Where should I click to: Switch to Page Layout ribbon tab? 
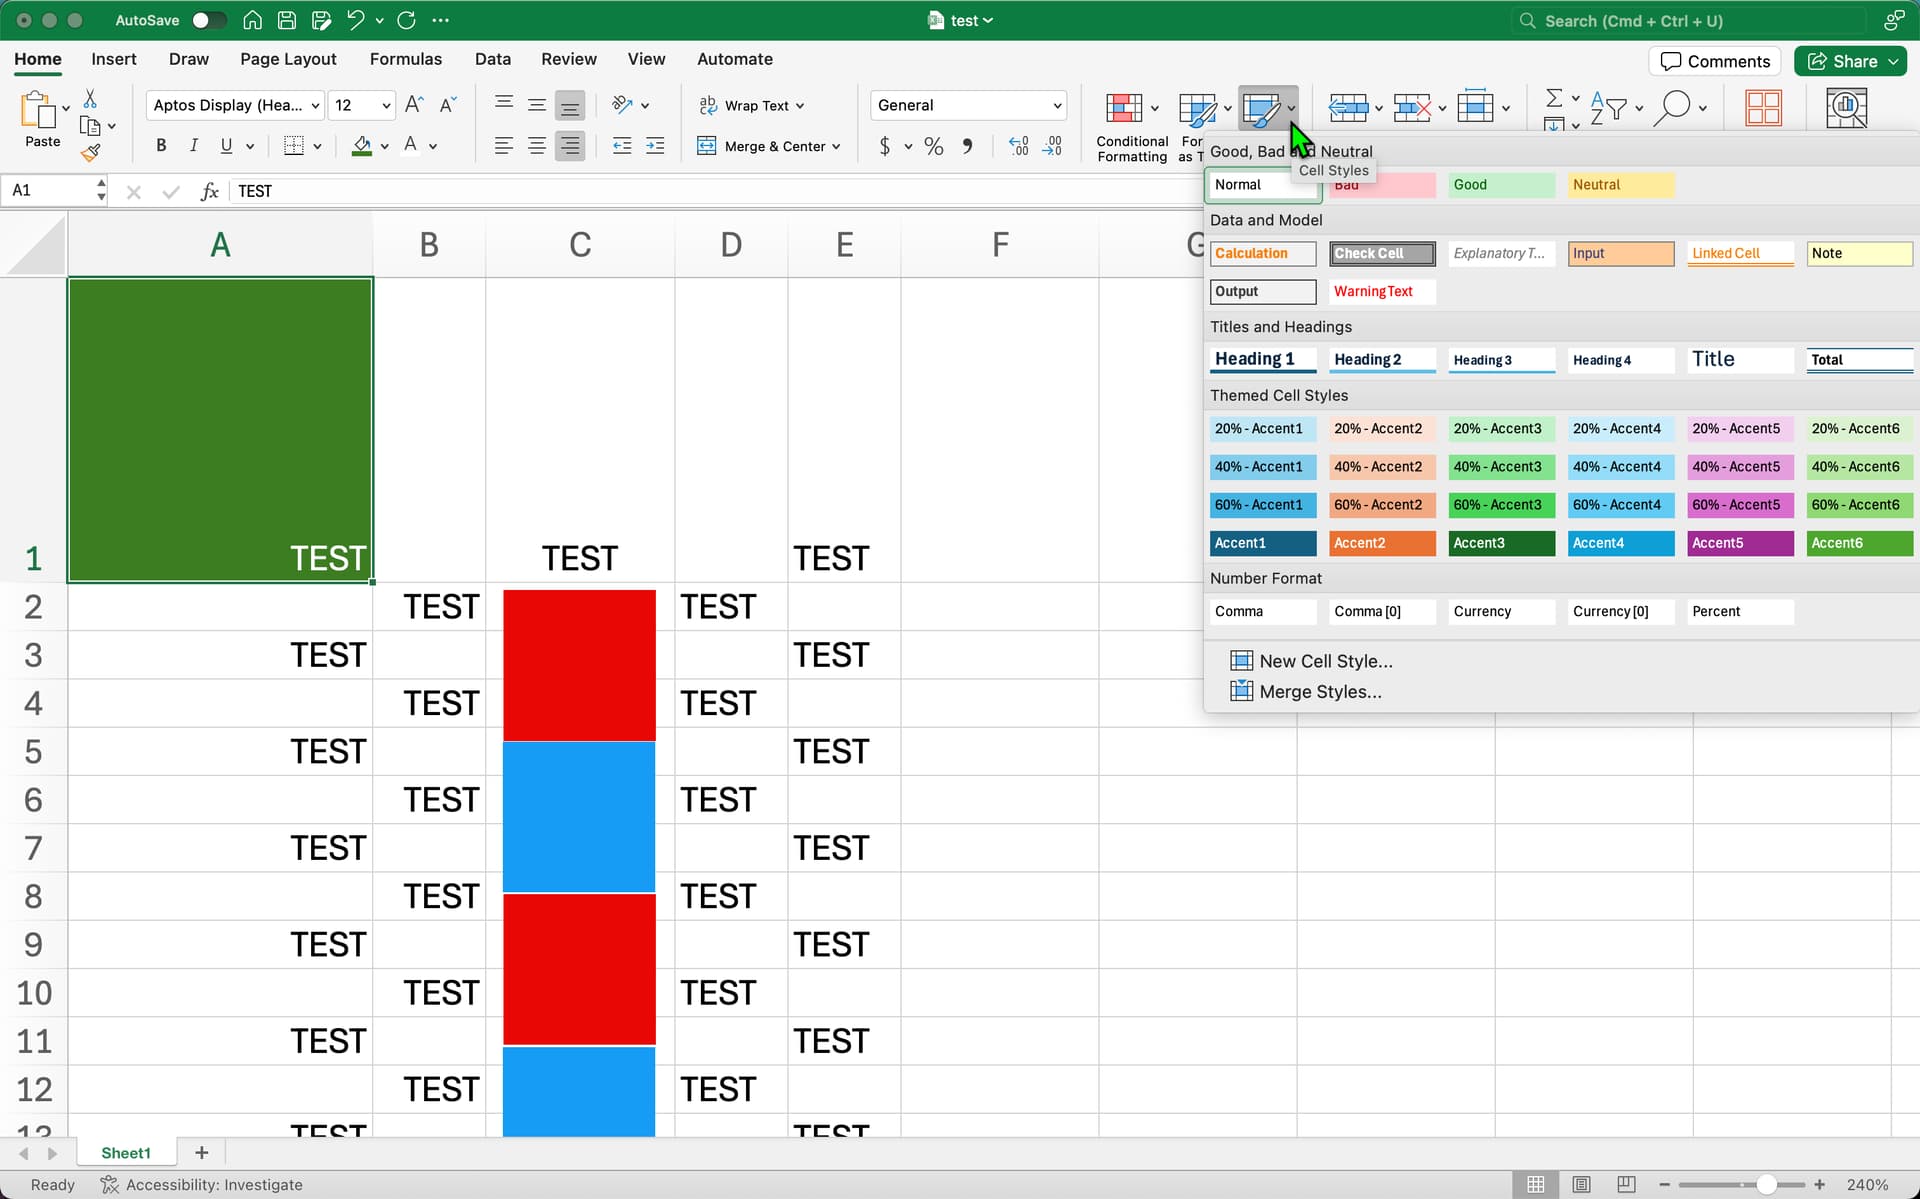288,59
